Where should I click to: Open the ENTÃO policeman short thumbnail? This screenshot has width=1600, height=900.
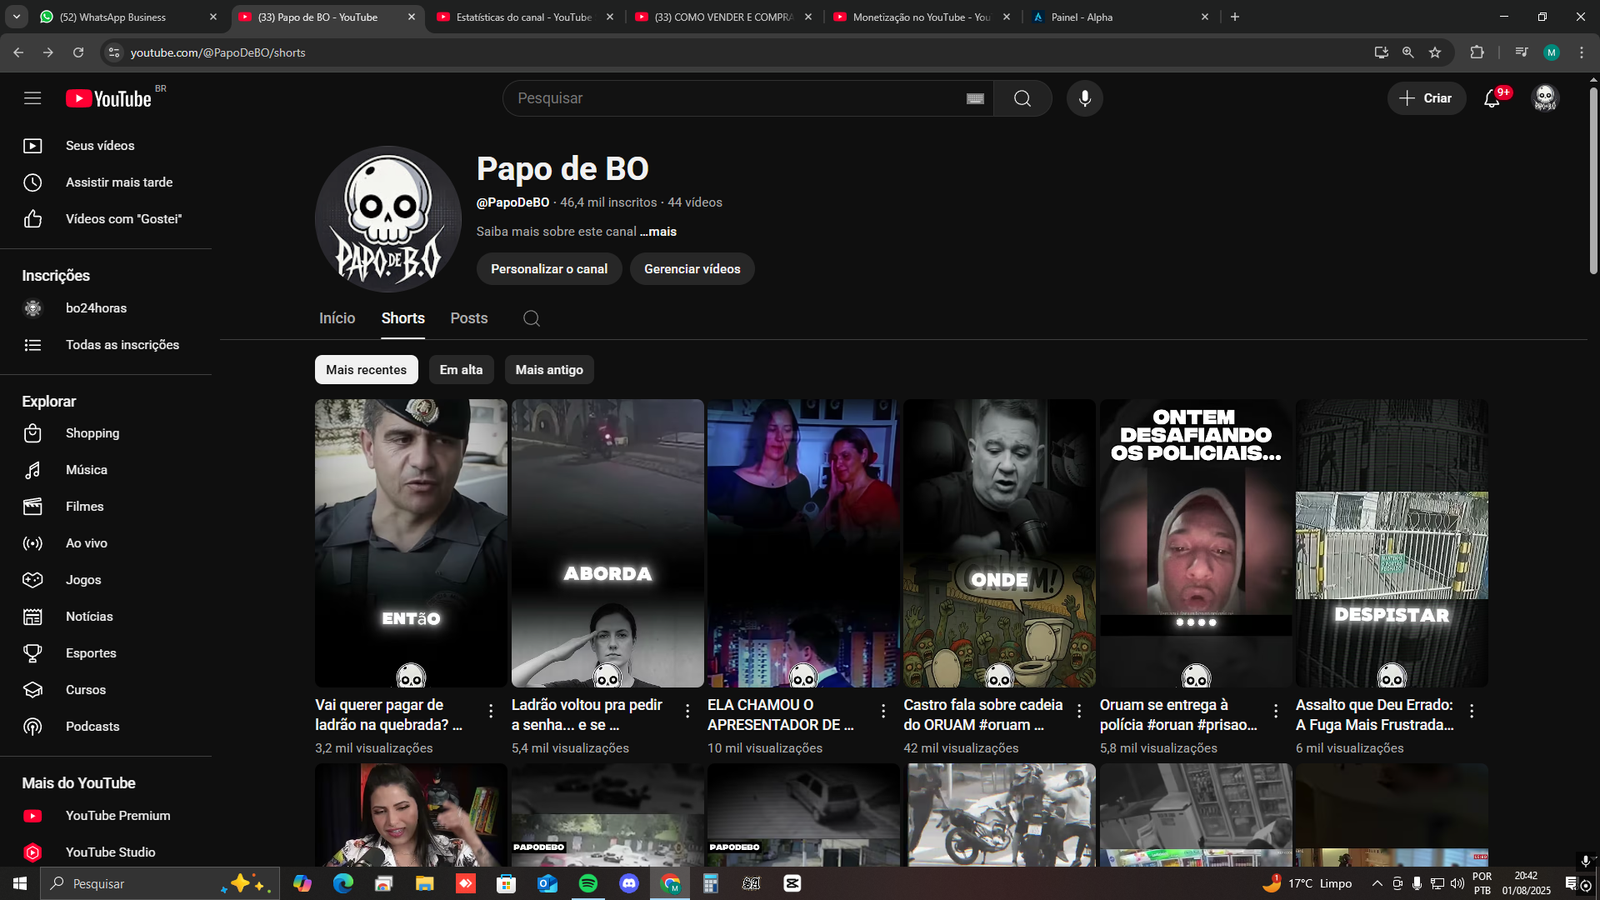point(411,543)
